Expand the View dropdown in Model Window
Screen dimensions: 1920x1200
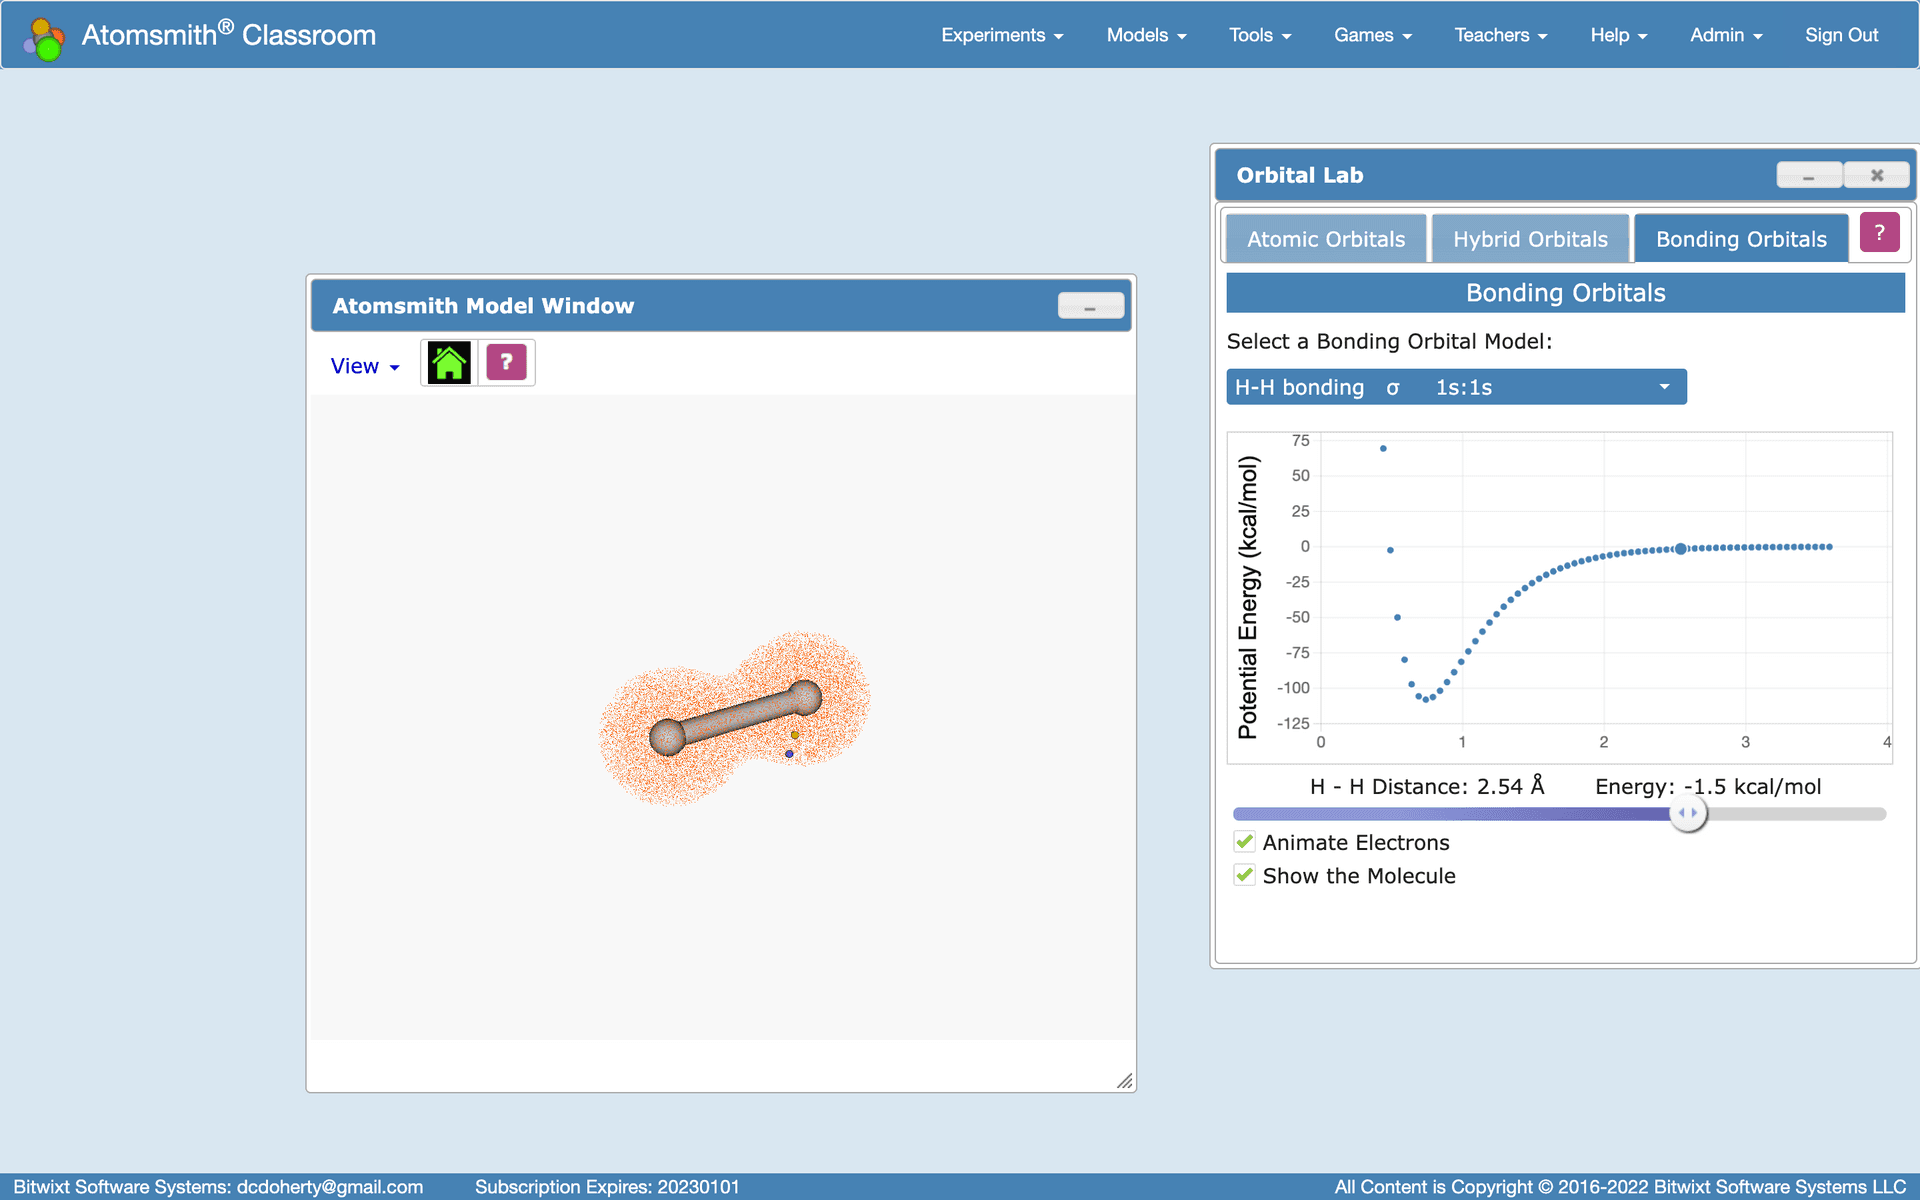pos(365,366)
